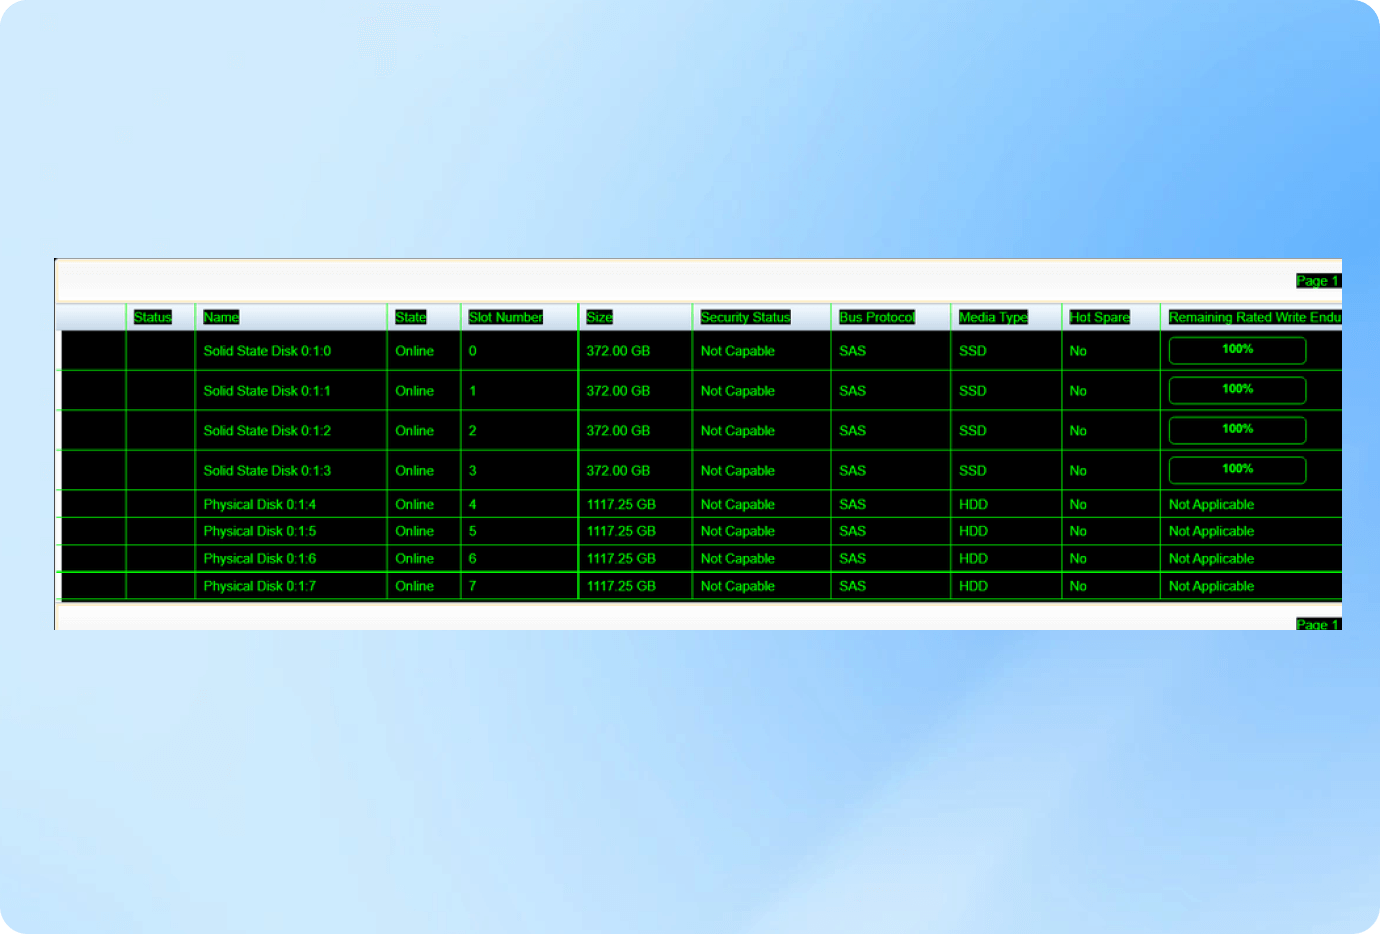
Task: Click 372.00 GB size of Solid State Disk 0:1:1
Action: [618, 391]
